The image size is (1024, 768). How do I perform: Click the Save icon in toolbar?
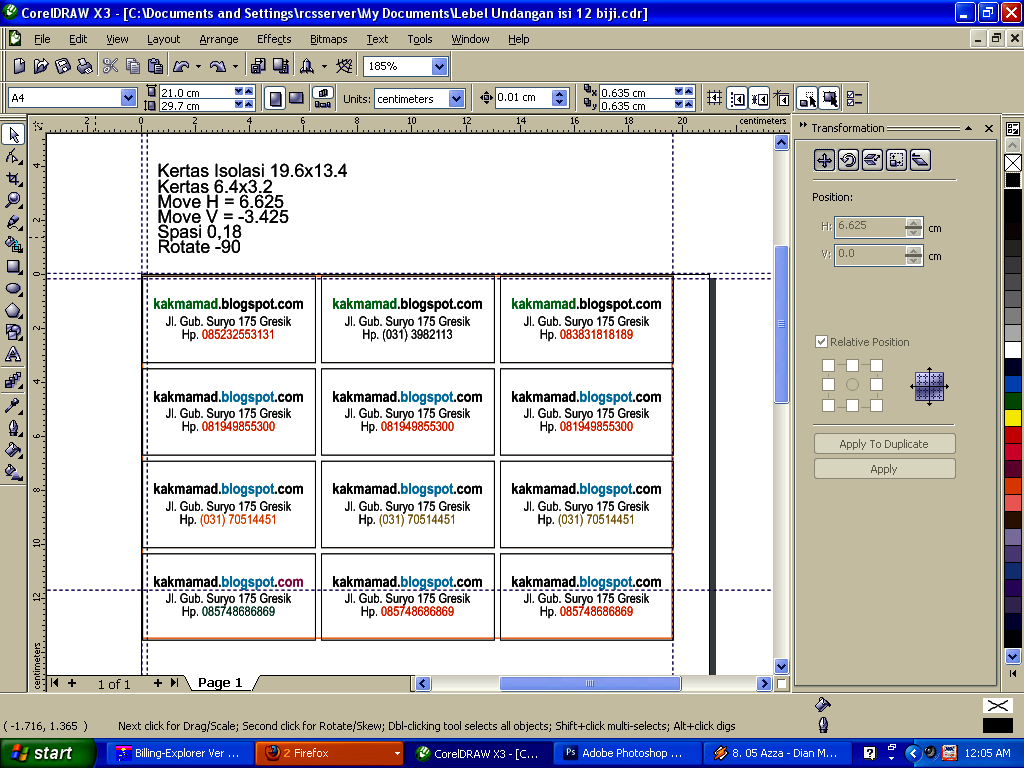[63, 66]
